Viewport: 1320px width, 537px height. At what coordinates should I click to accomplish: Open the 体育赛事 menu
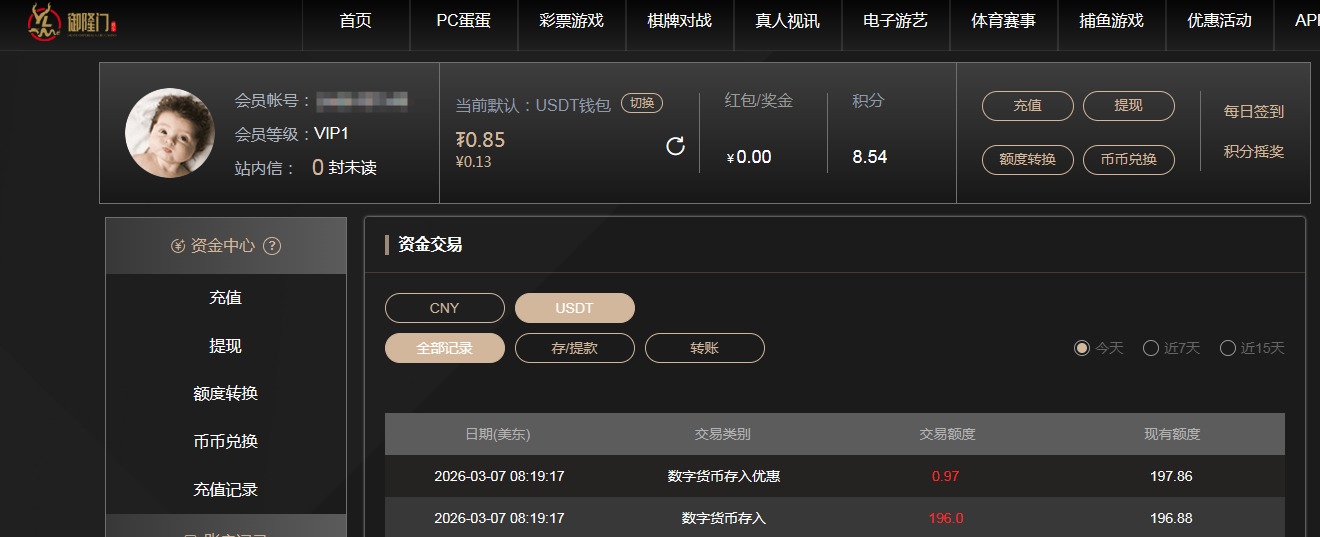(x=1003, y=21)
